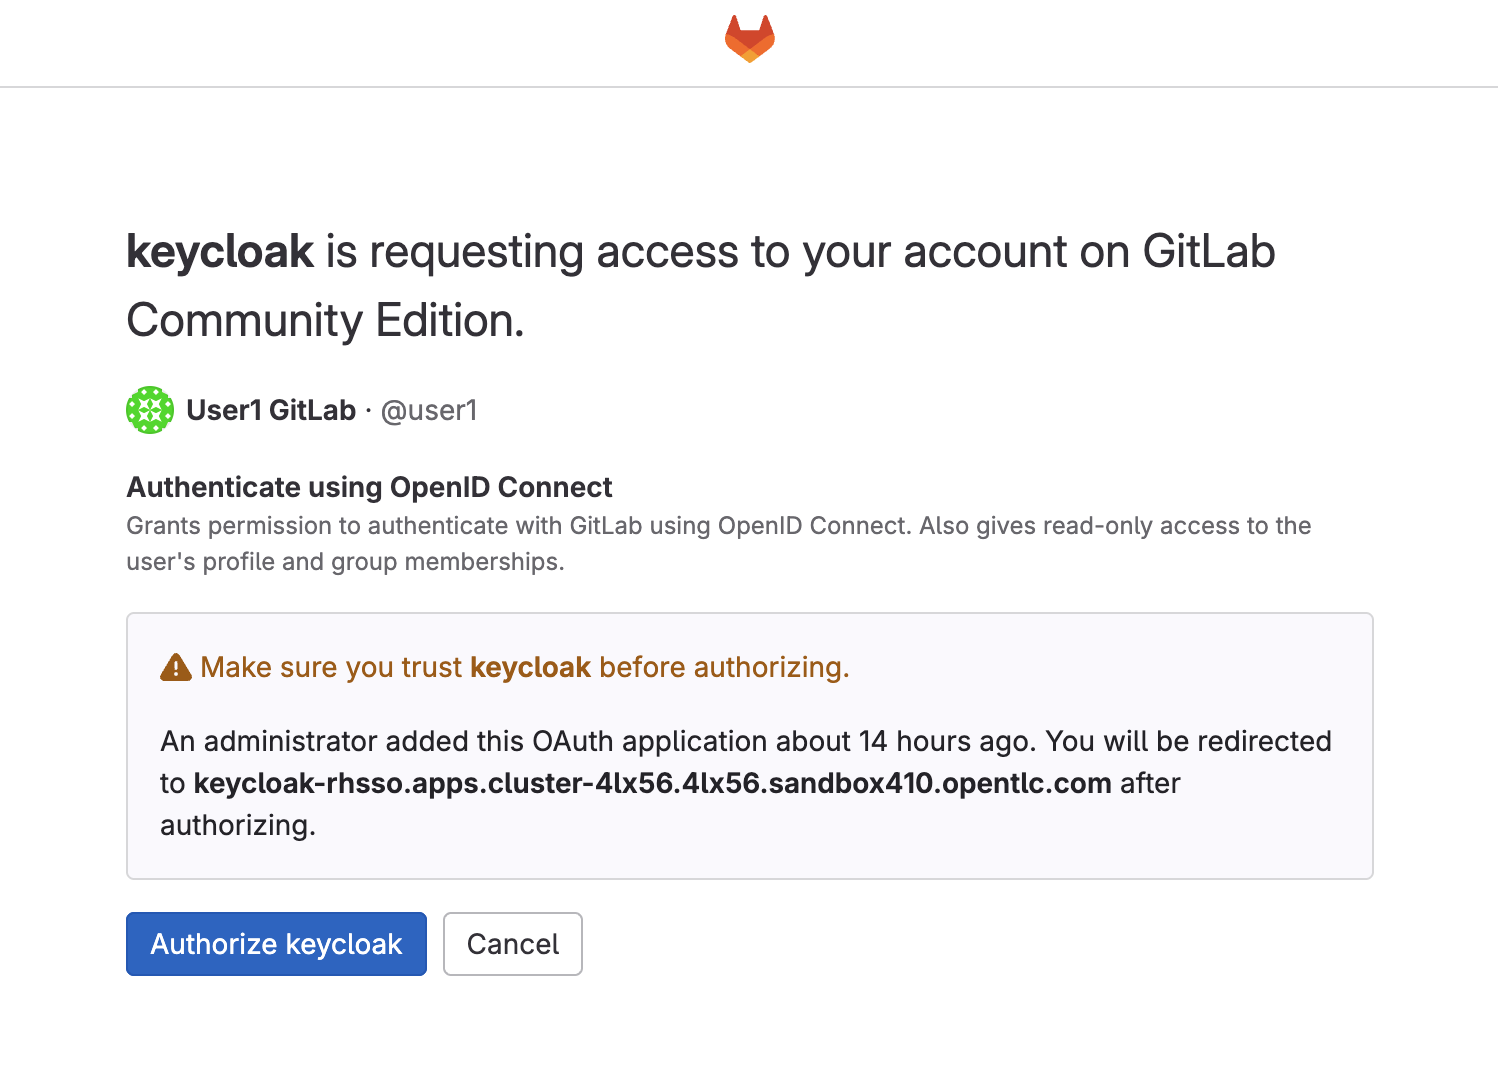Click the GitLab fox logo
Image resolution: width=1498 pixels, height=1076 pixels.
point(750,39)
